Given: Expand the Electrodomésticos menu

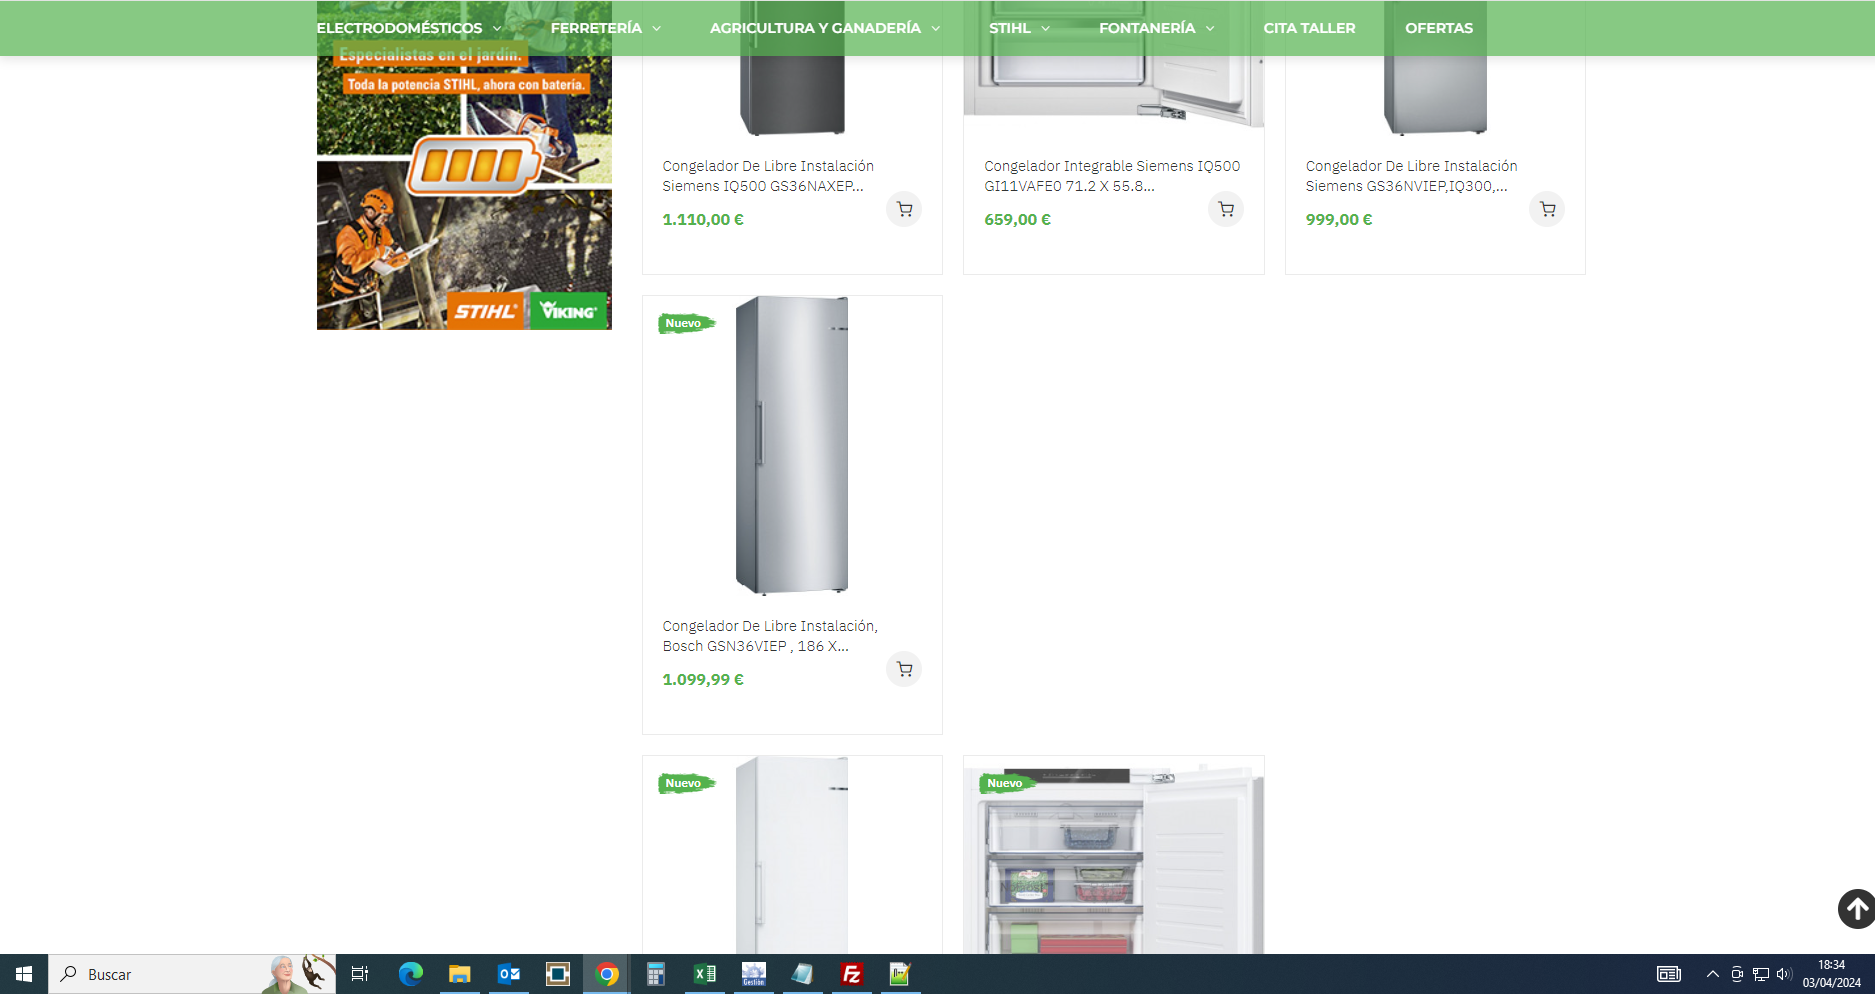Looking at the screenshot, I should (x=408, y=28).
